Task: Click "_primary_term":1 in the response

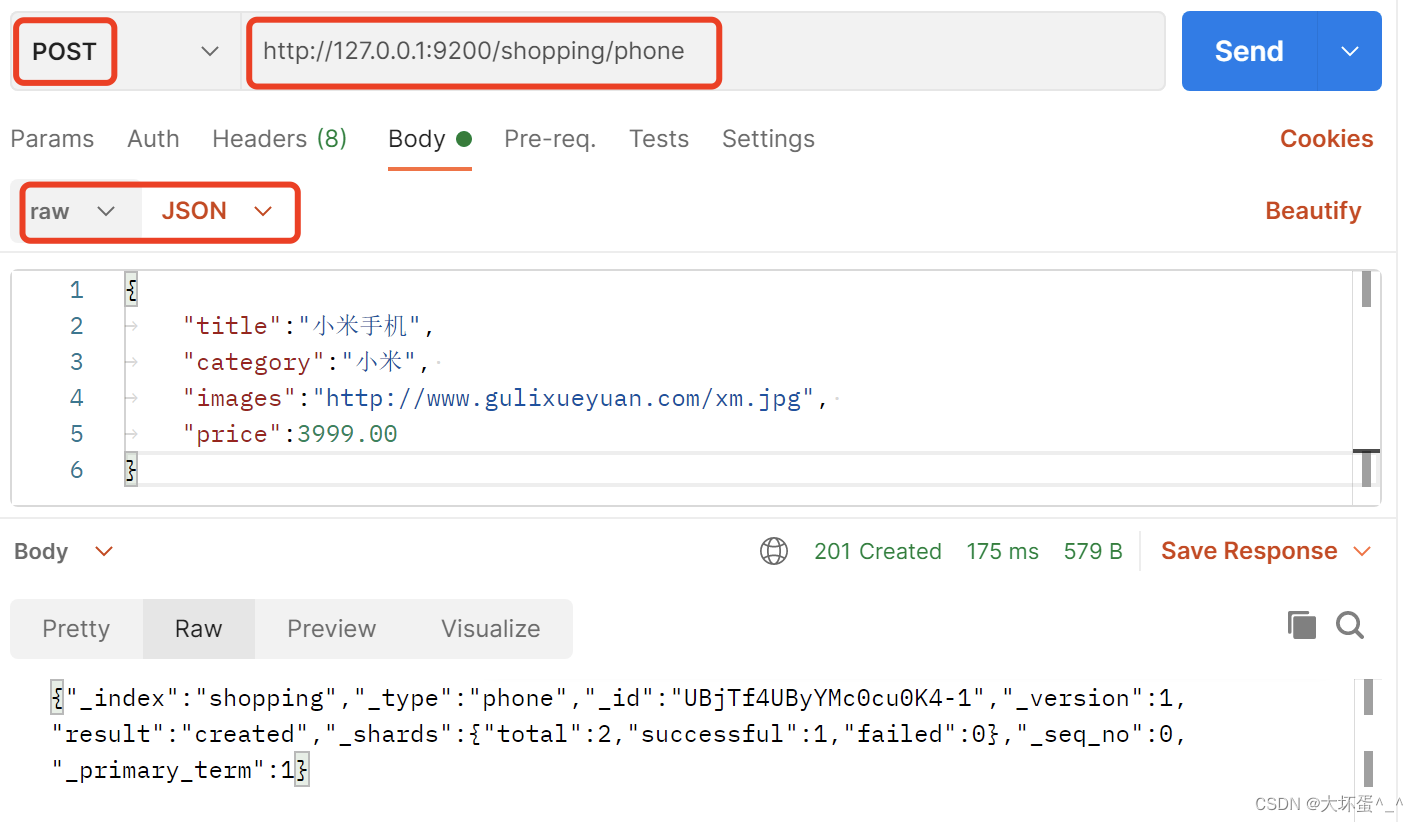Action: 174,770
